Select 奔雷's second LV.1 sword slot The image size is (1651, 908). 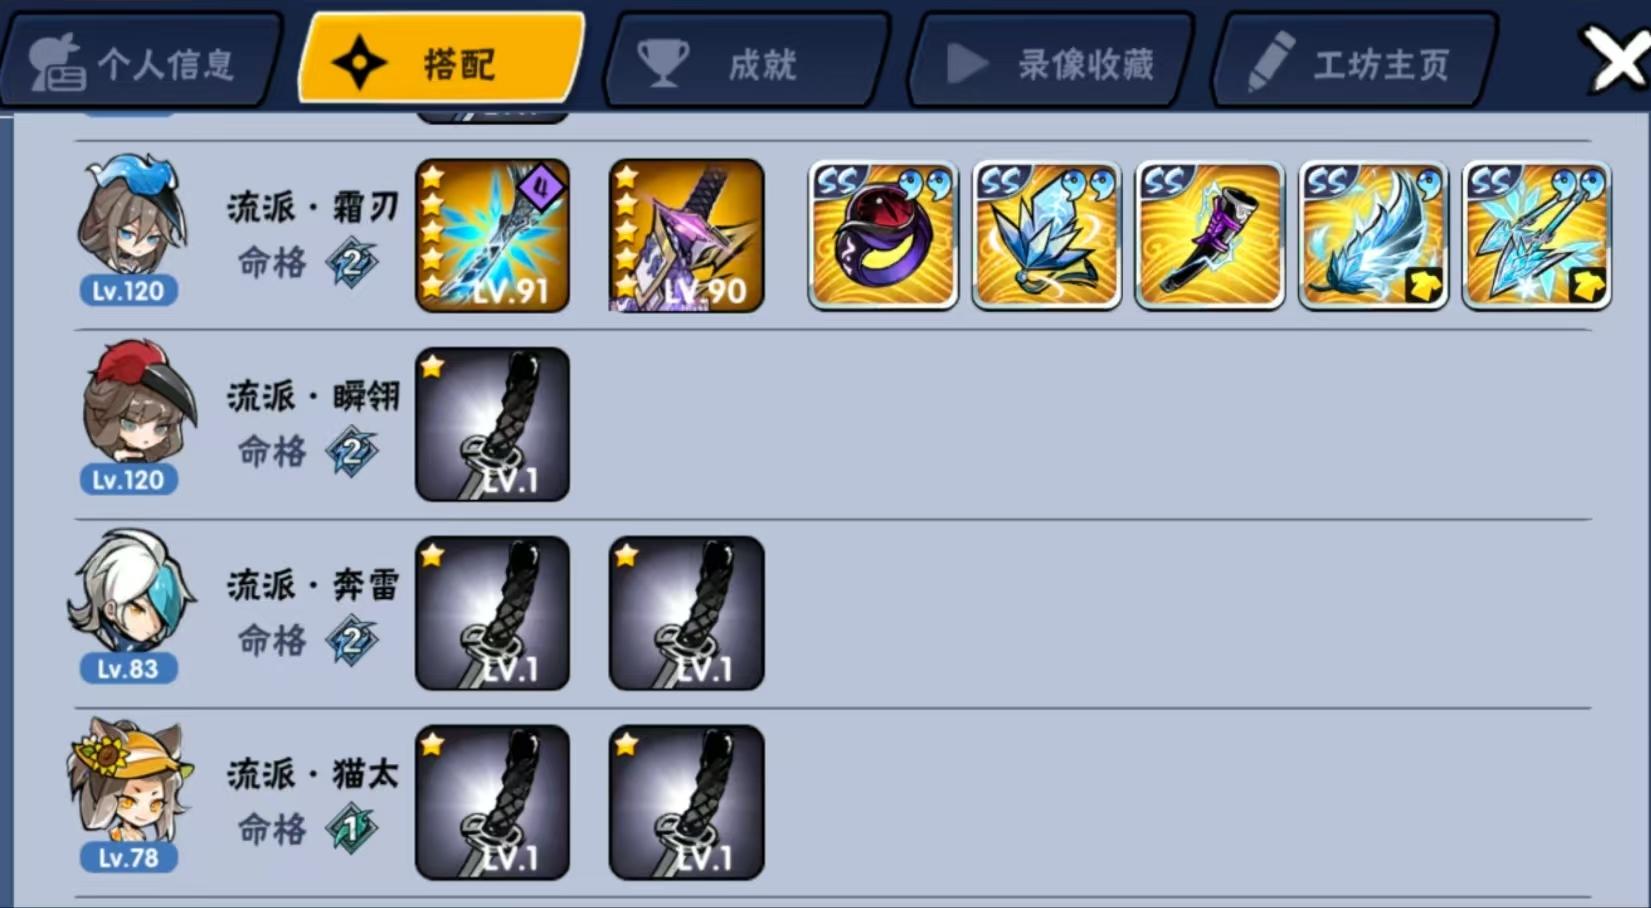coord(686,613)
